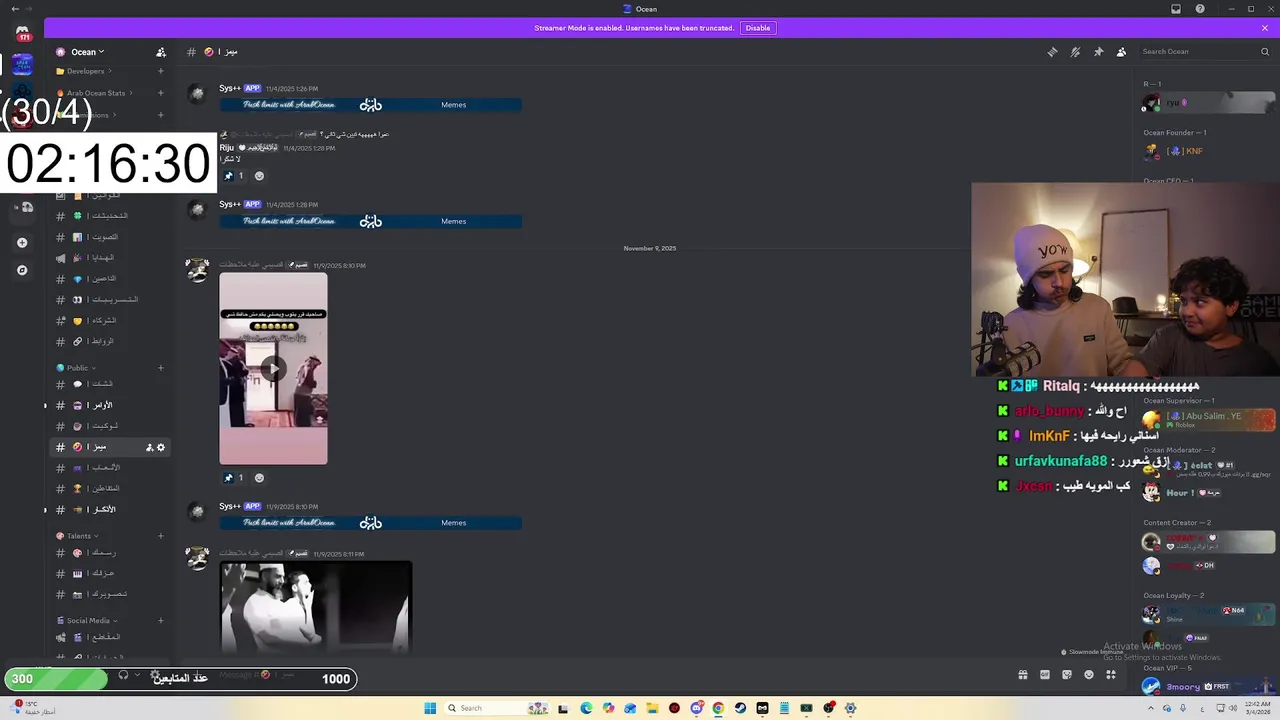The height and width of the screenshot is (720, 1280).
Task: Open the Ocean server dropdown menu
Action: tap(81, 52)
